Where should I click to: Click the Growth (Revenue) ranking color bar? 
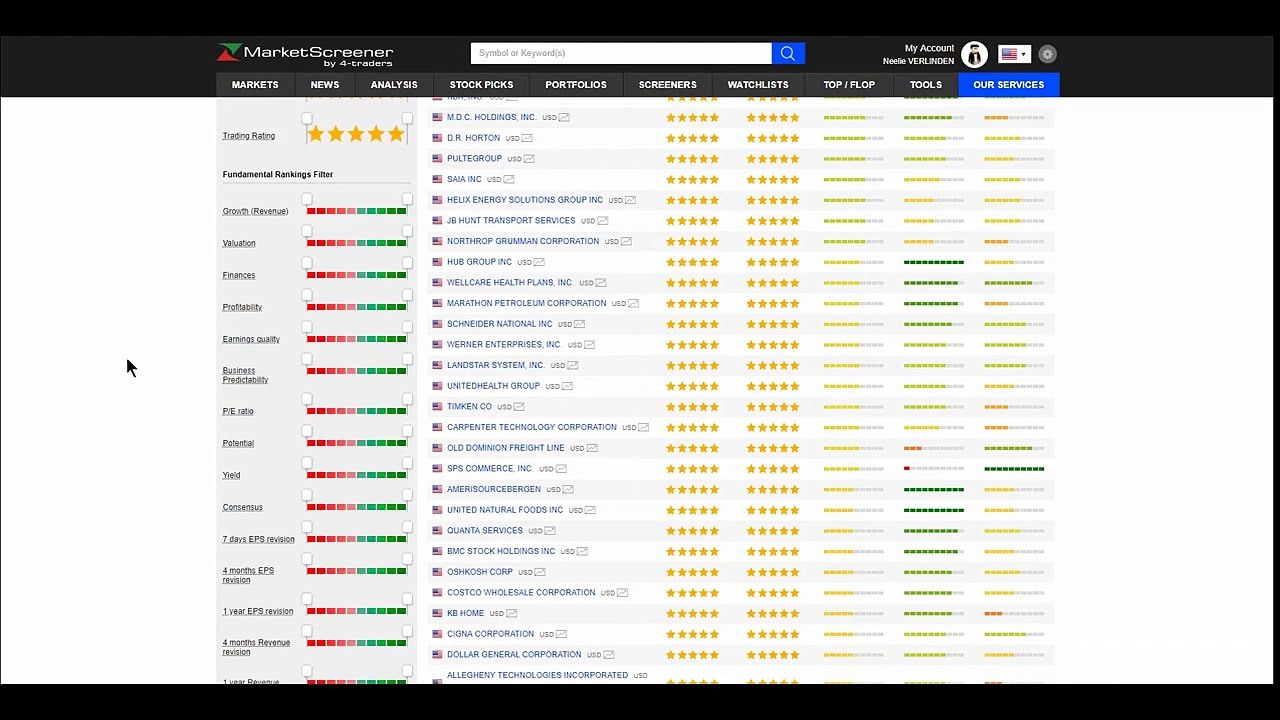(356, 211)
